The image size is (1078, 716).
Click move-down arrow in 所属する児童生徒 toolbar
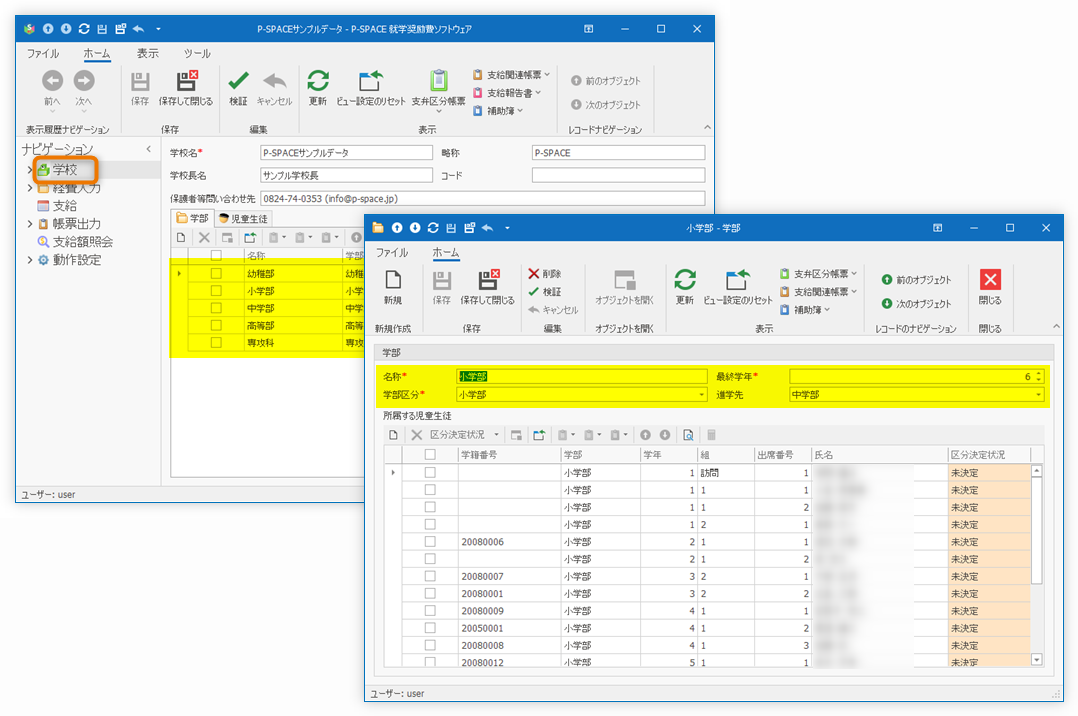click(665, 435)
